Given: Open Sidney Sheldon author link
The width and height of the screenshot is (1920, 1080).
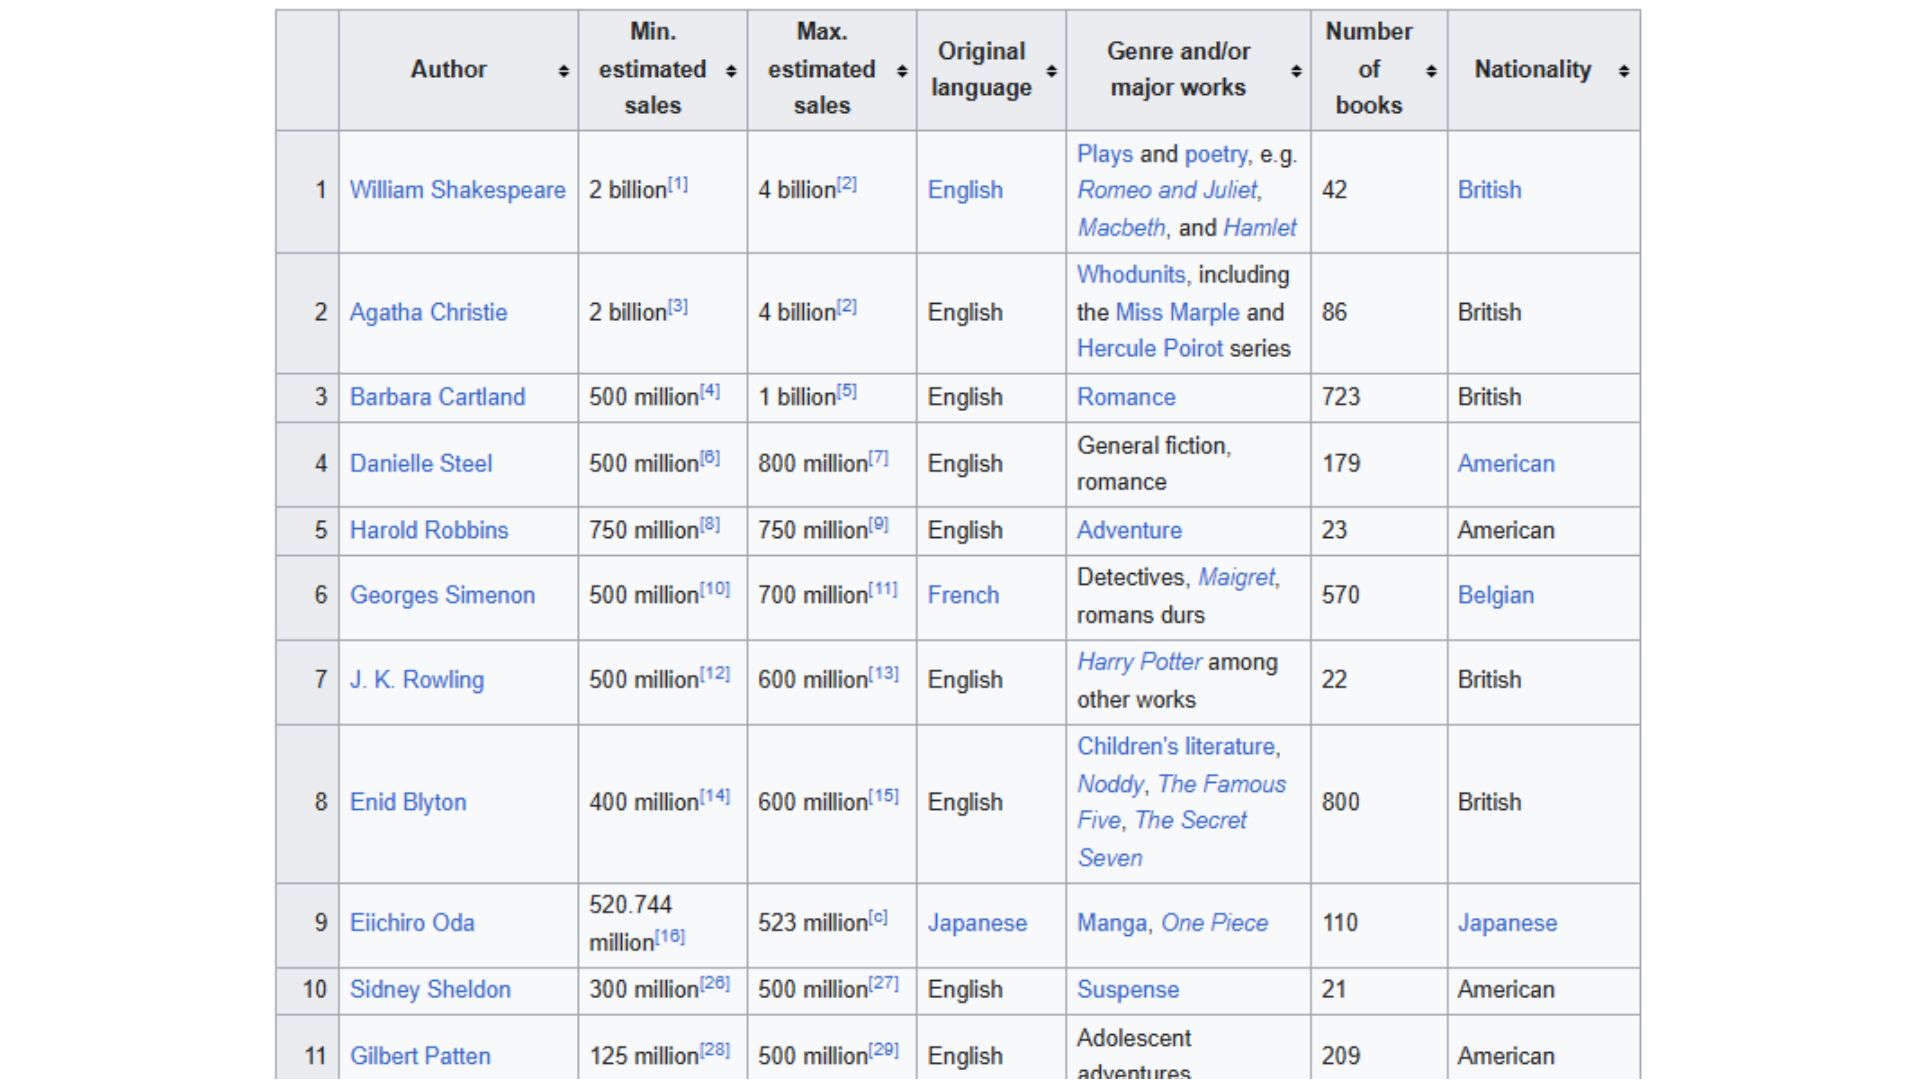Looking at the screenshot, I should [430, 990].
